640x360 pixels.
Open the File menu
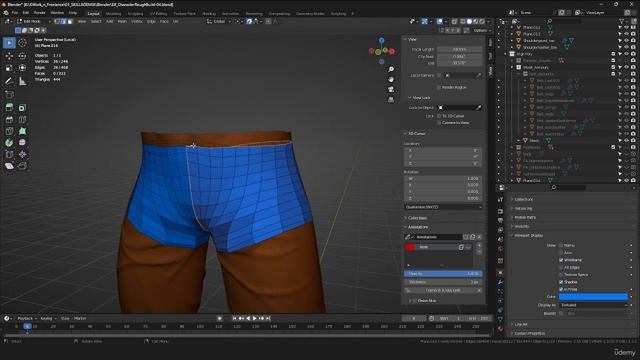(x=15, y=13)
